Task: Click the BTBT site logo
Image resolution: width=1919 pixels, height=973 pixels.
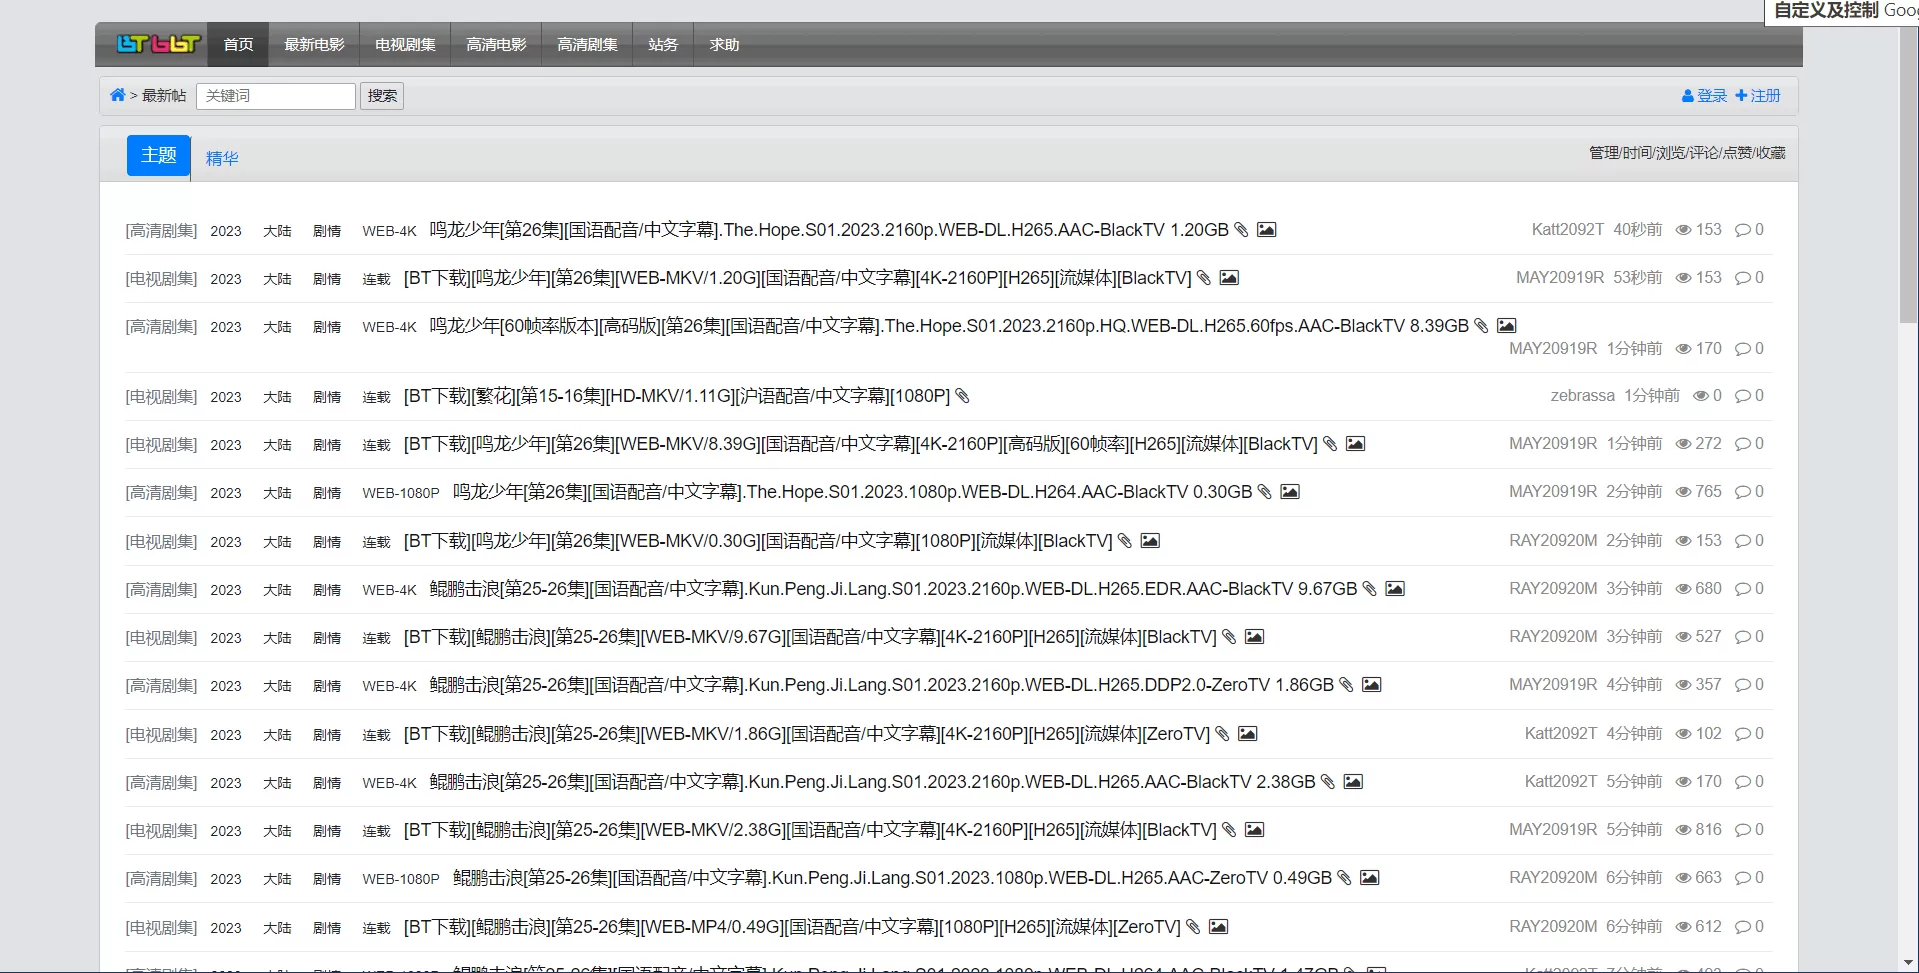Action: tap(158, 44)
